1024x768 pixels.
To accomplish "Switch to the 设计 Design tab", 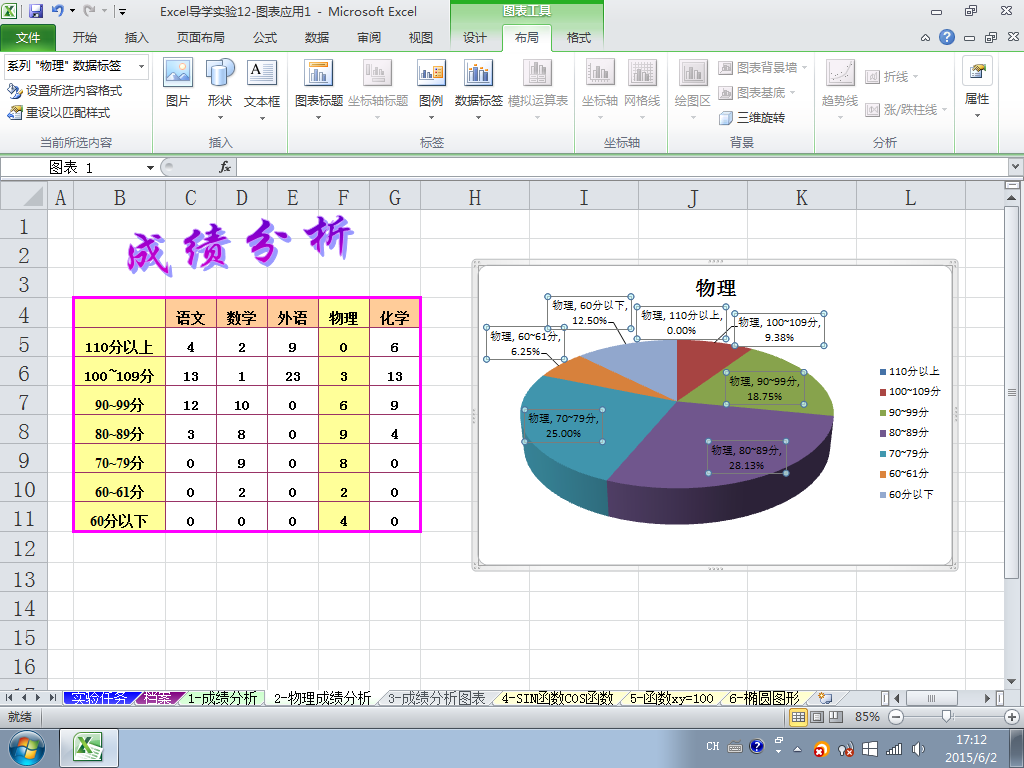I will click(x=475, y=38).
